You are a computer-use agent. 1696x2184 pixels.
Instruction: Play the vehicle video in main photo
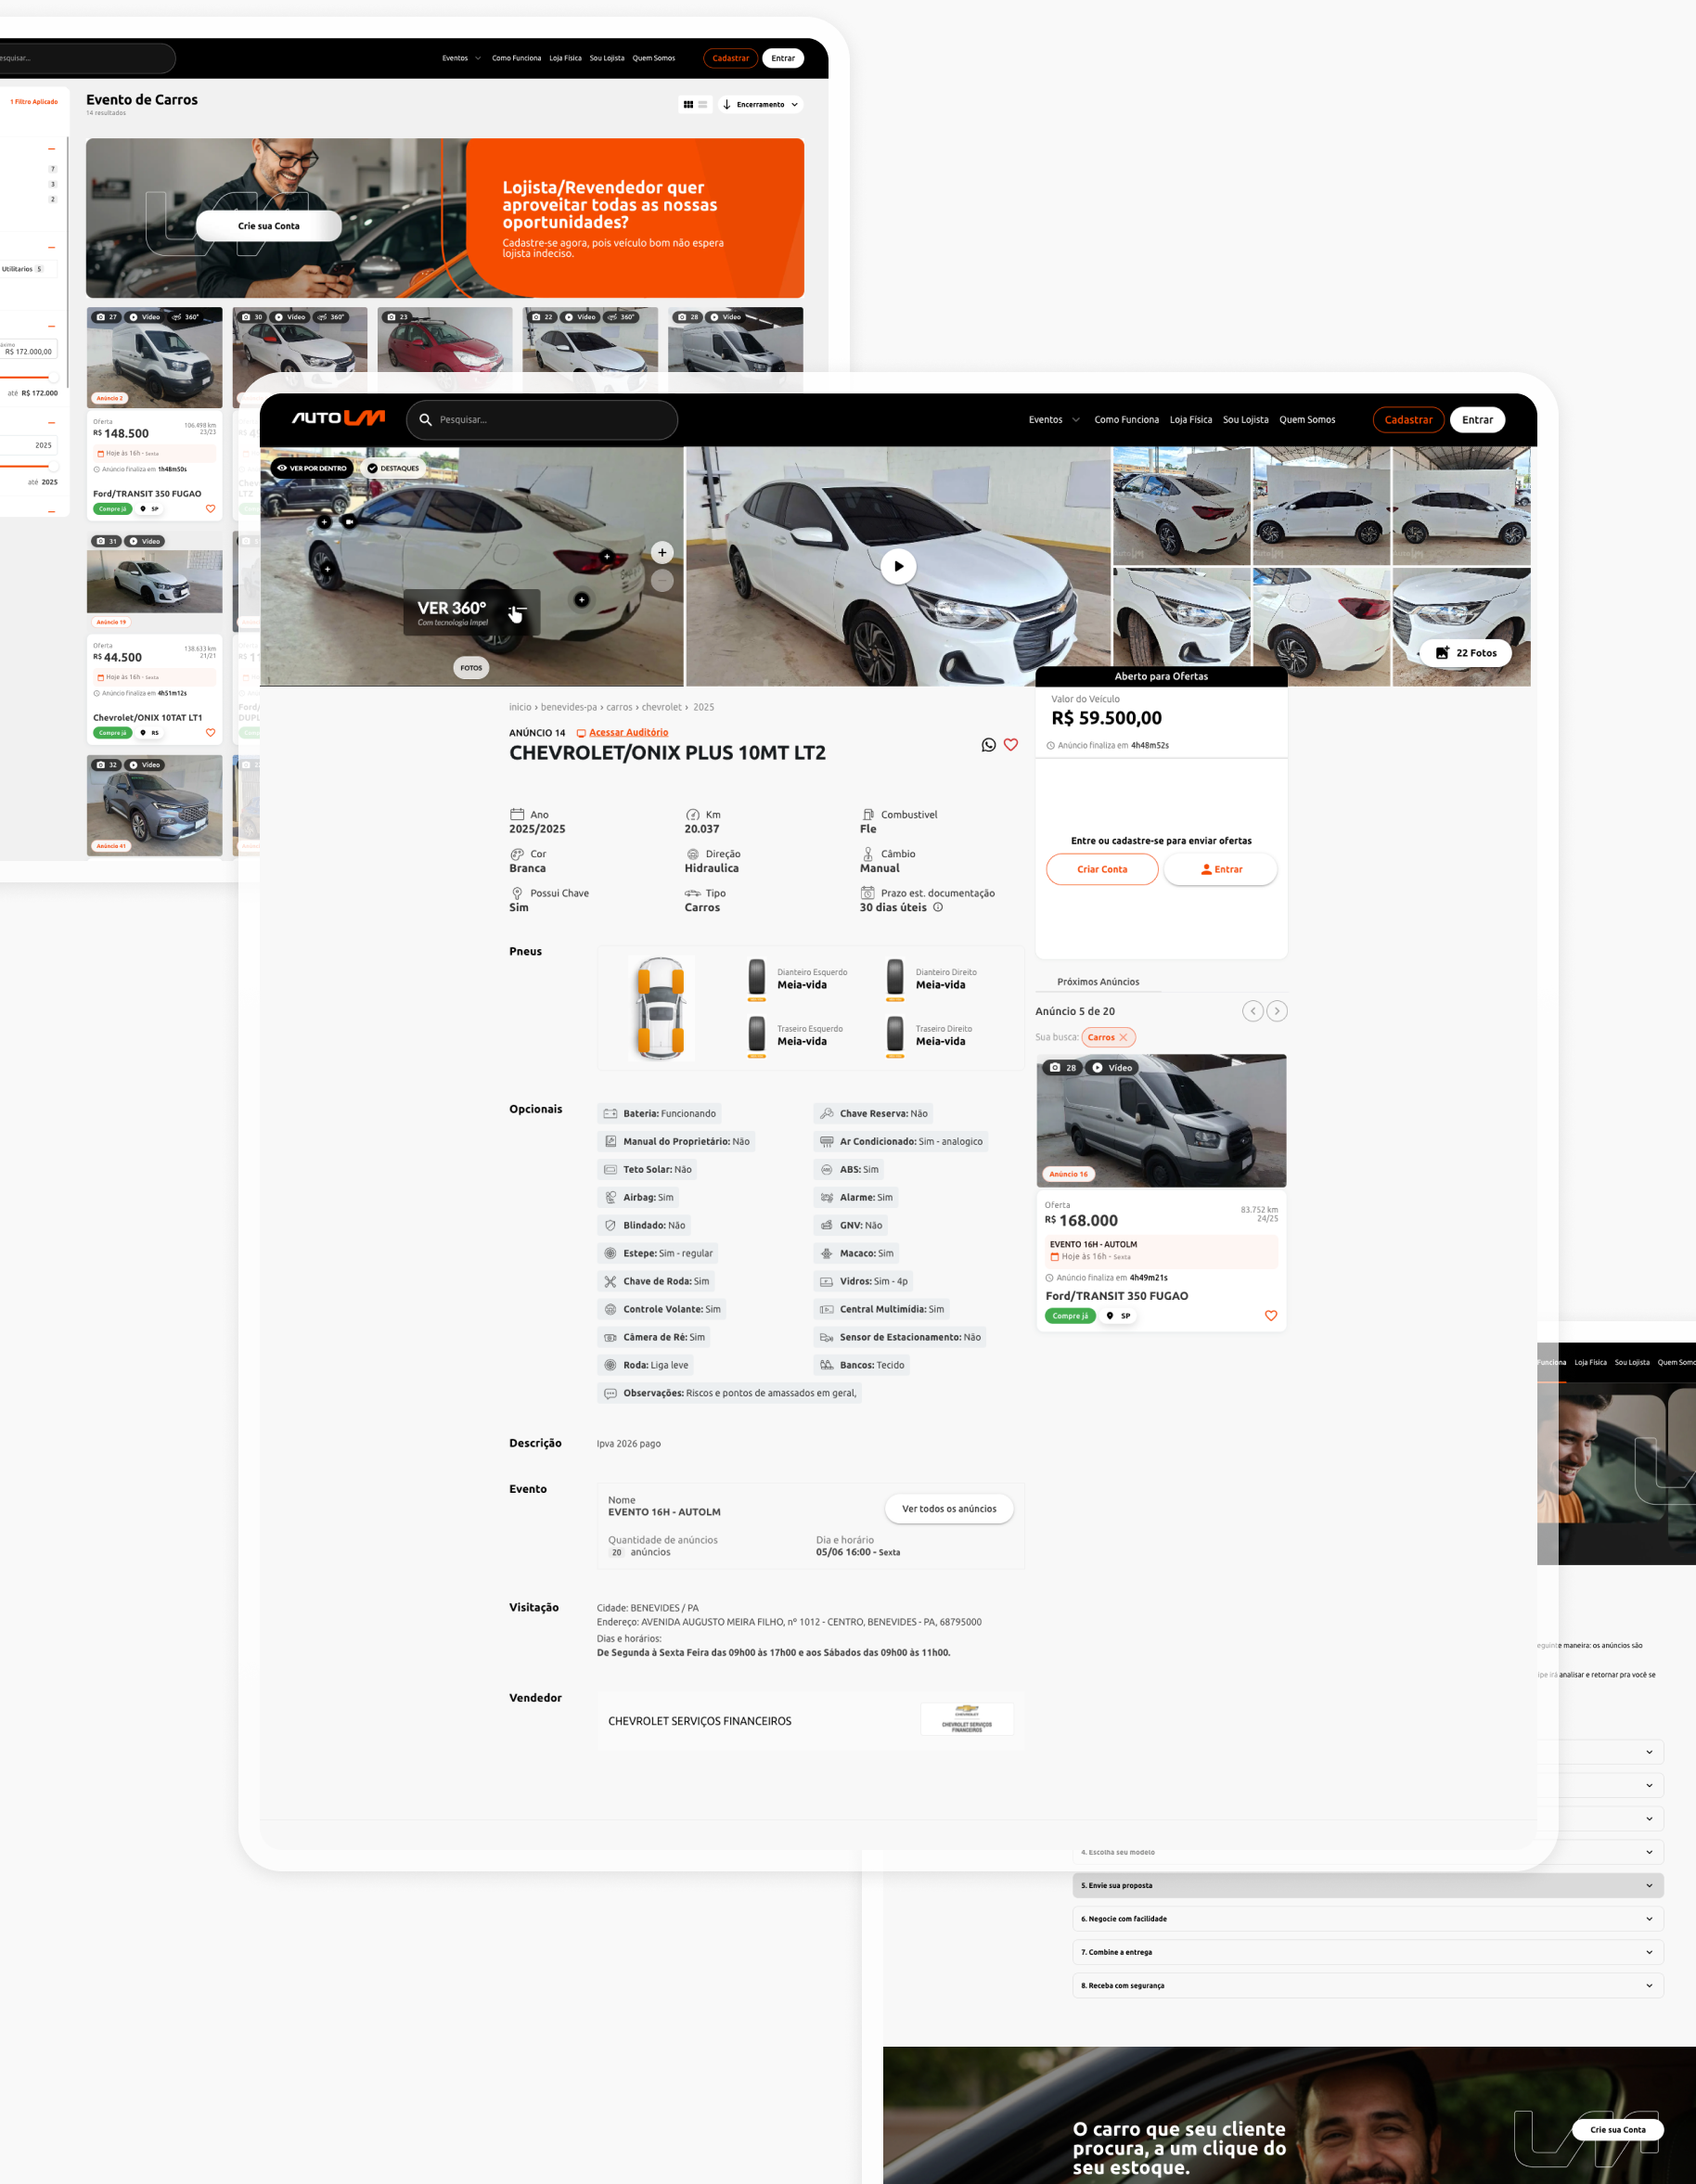tap(898, 566)
